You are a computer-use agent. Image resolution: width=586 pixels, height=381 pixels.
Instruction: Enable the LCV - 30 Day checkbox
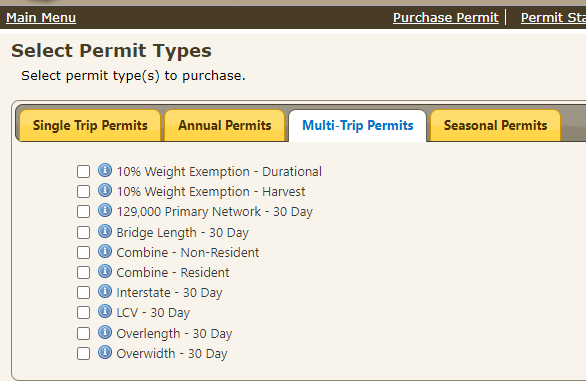click(83, 313)
